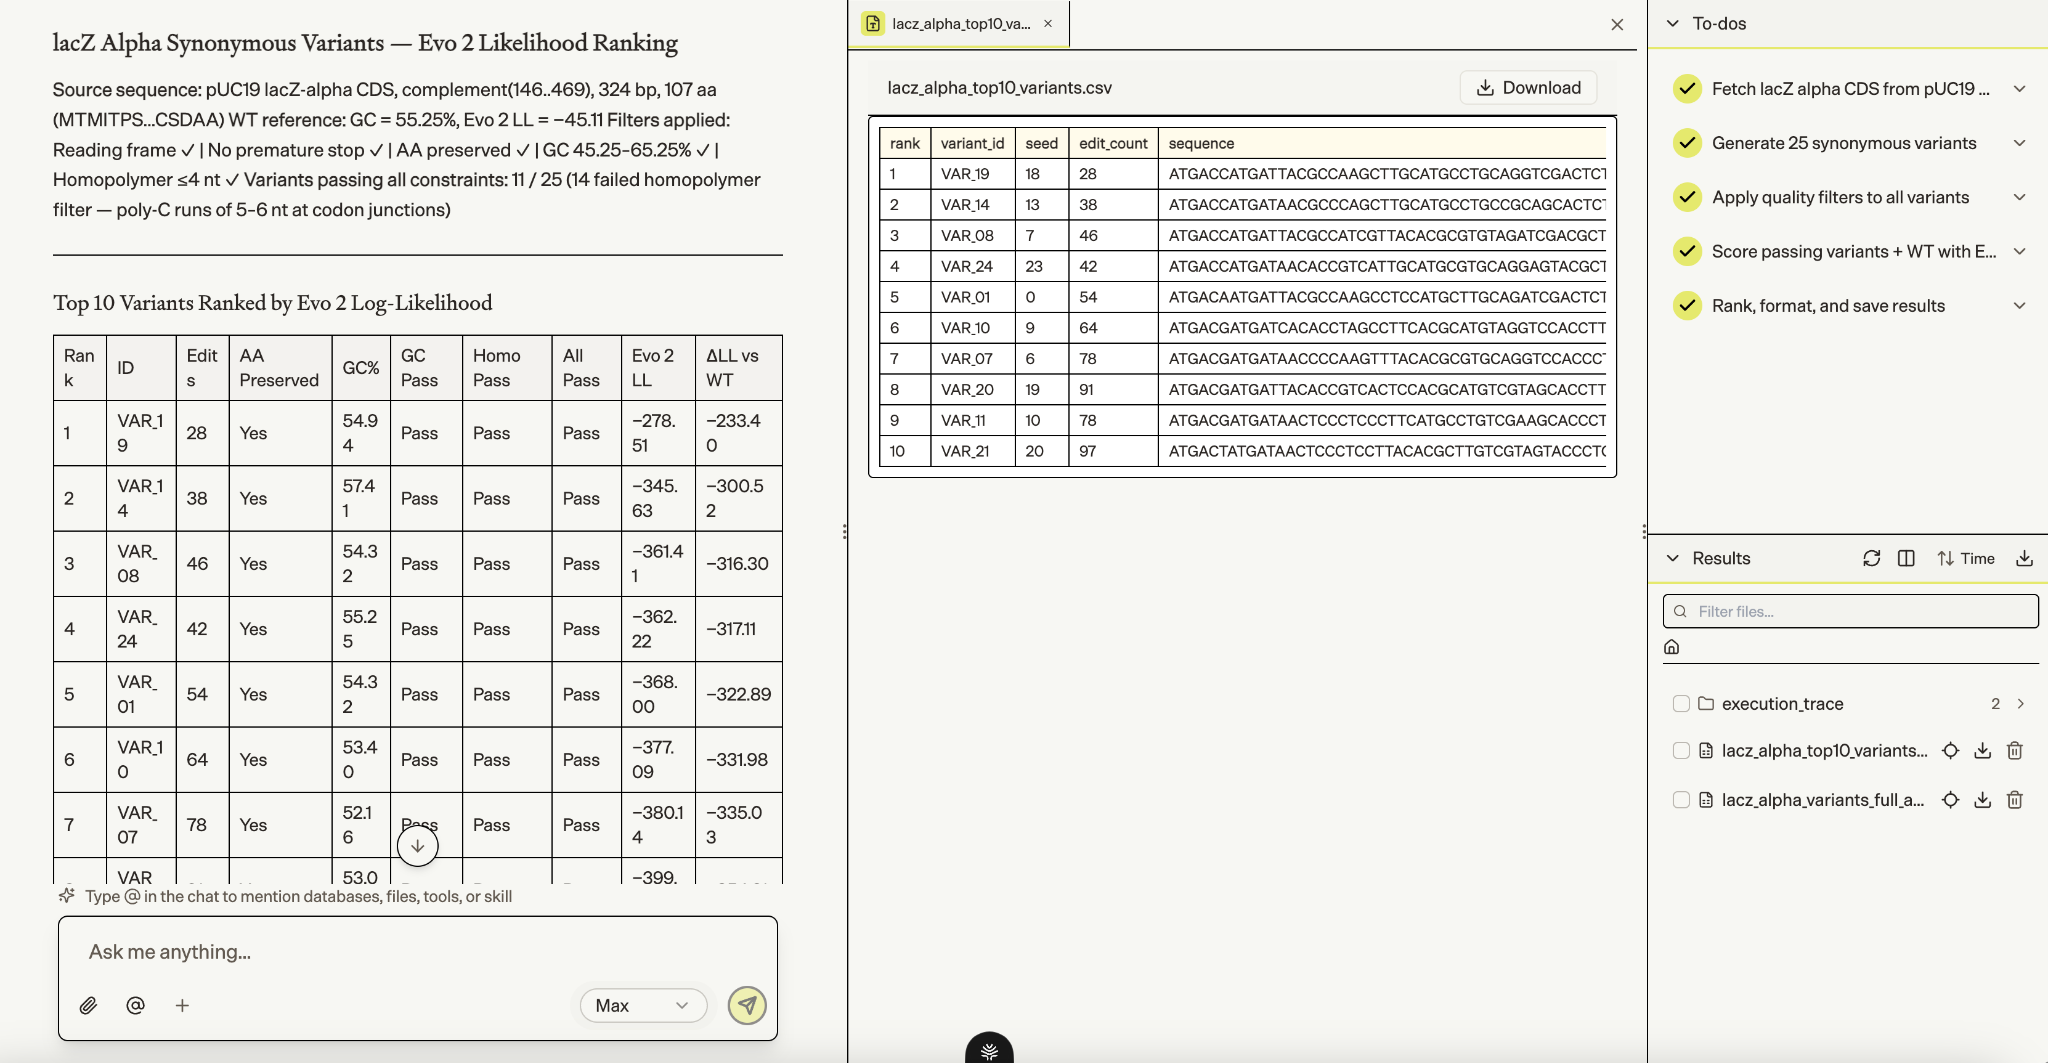Toggle check on Score passing variants to-do
The image size is (2048, 1063).
[x=1688, y=251]
